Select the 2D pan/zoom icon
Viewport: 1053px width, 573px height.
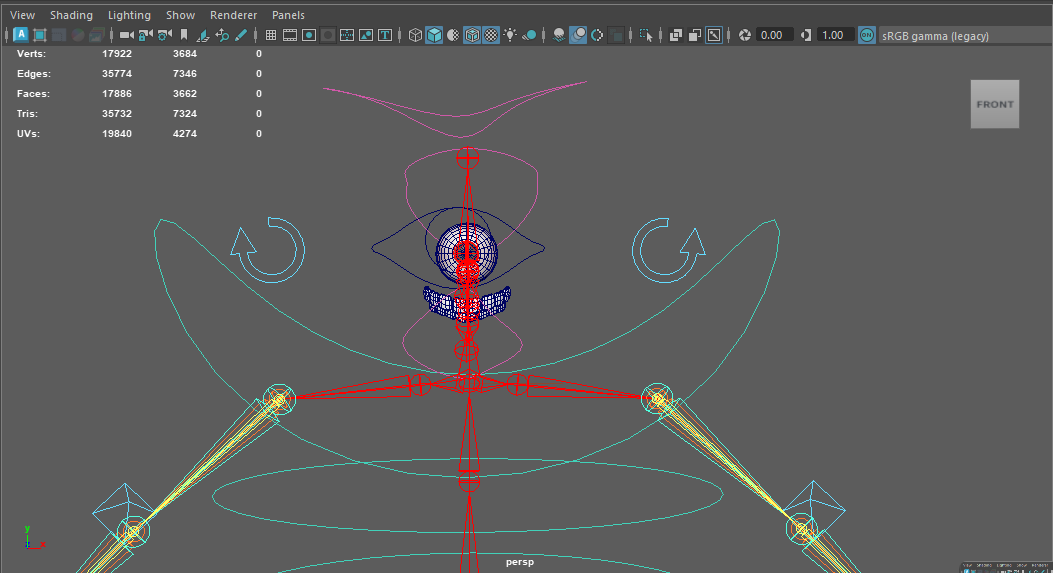(x=222, y=35)
